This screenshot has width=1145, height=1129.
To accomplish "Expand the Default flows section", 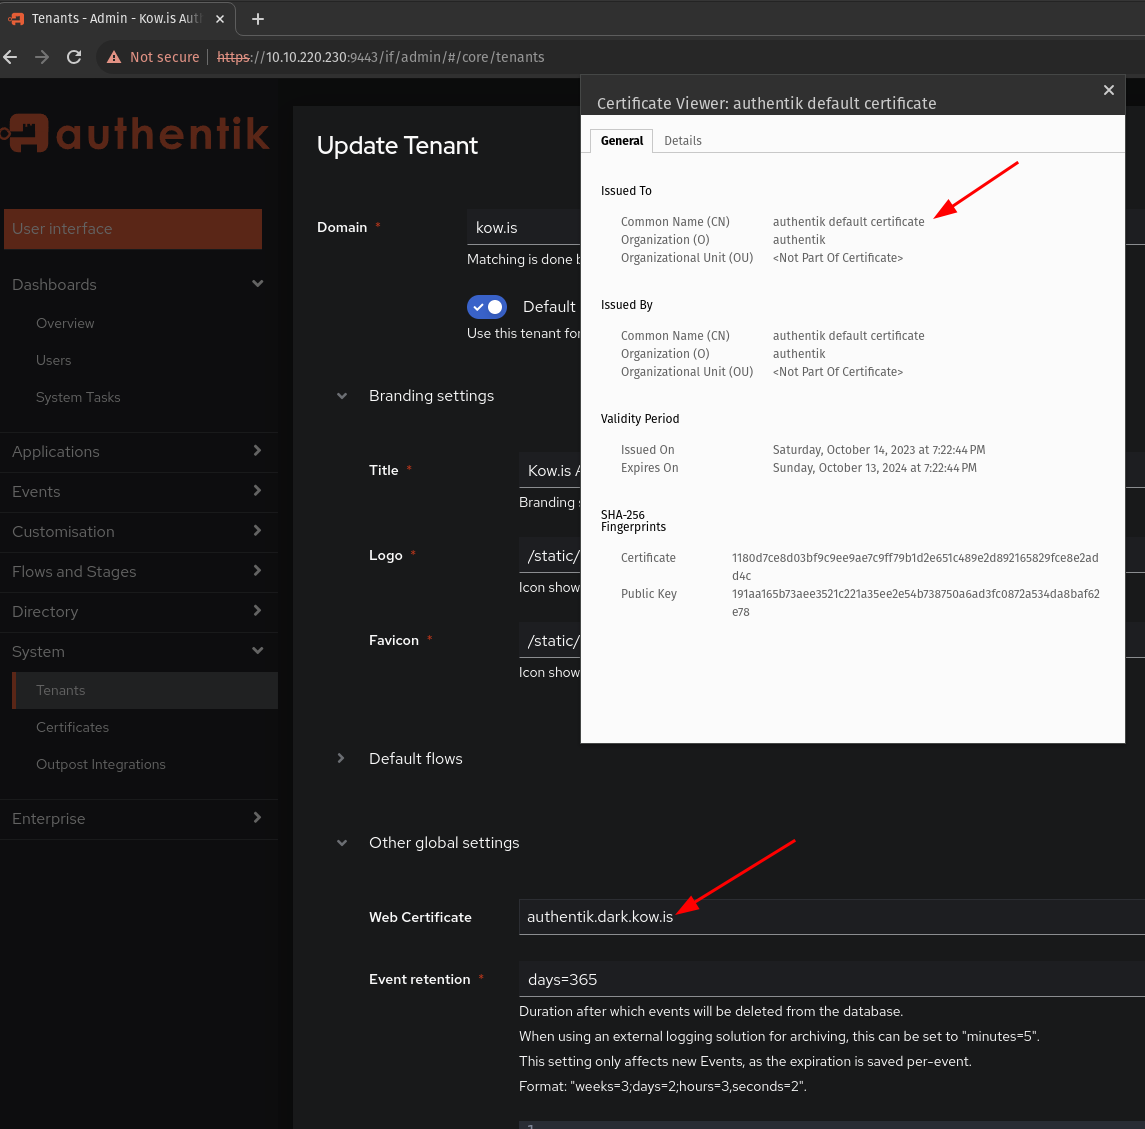I will (x=341, y=759).
